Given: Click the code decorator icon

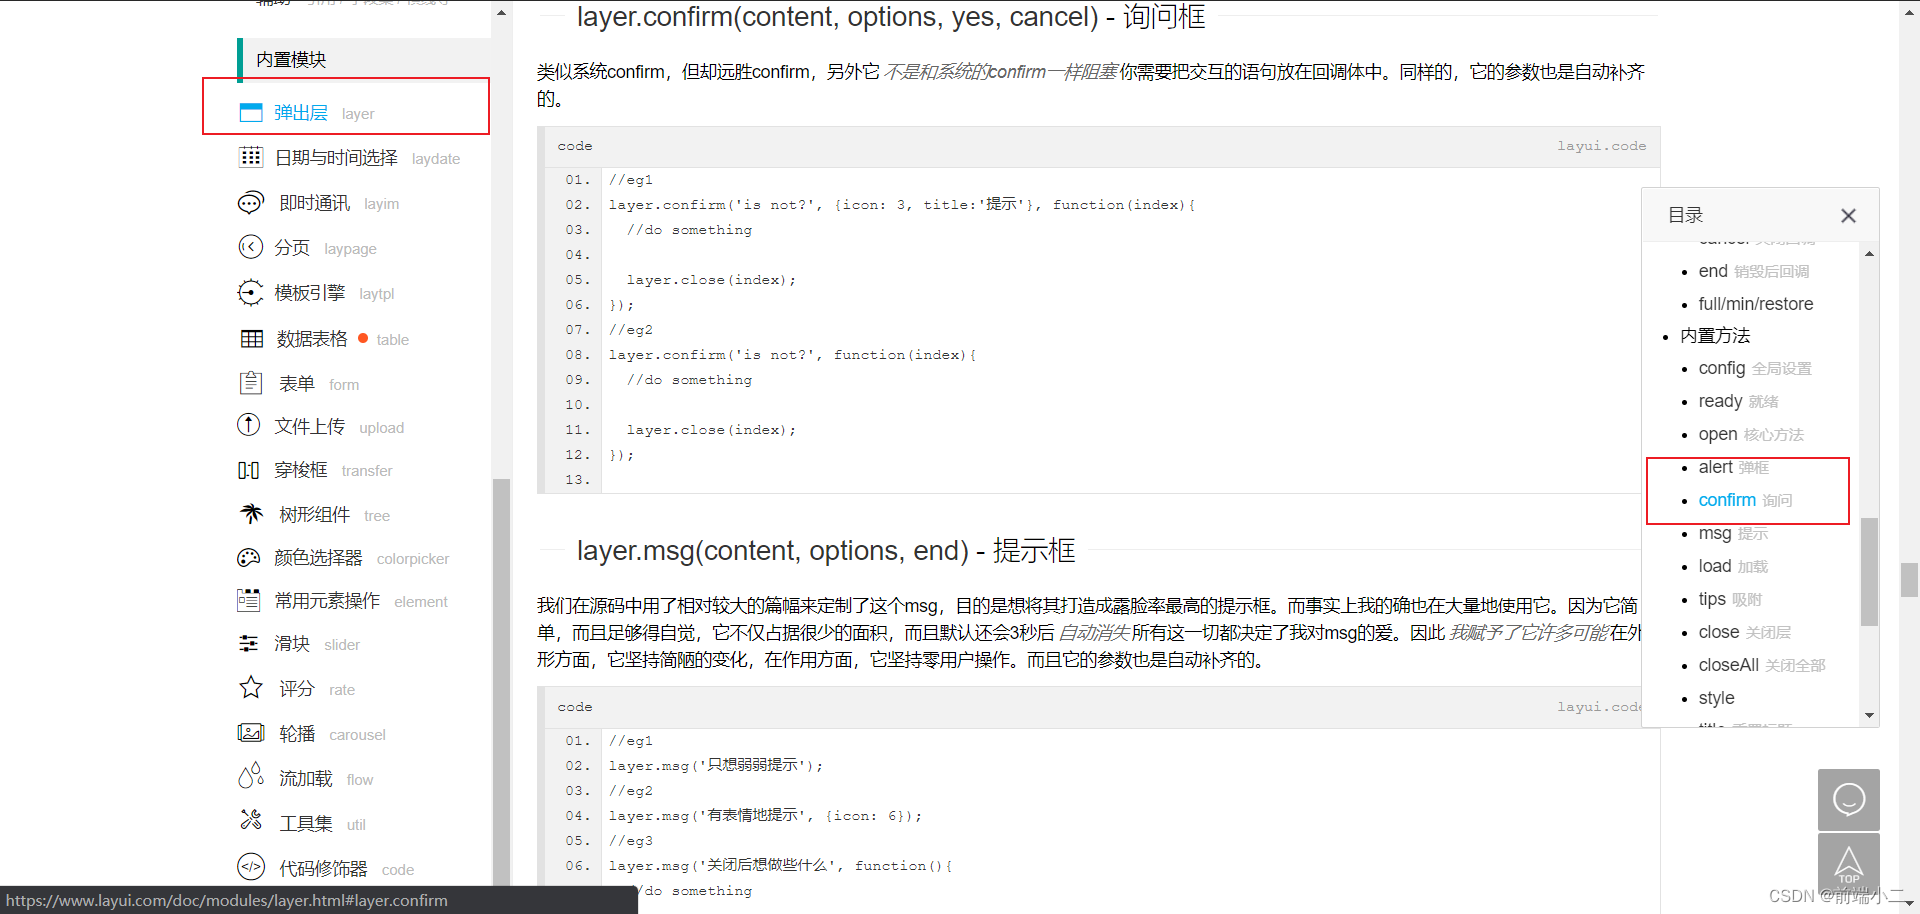Looking at the screenshot, I should pyautogui.click(x=251, y=866).
